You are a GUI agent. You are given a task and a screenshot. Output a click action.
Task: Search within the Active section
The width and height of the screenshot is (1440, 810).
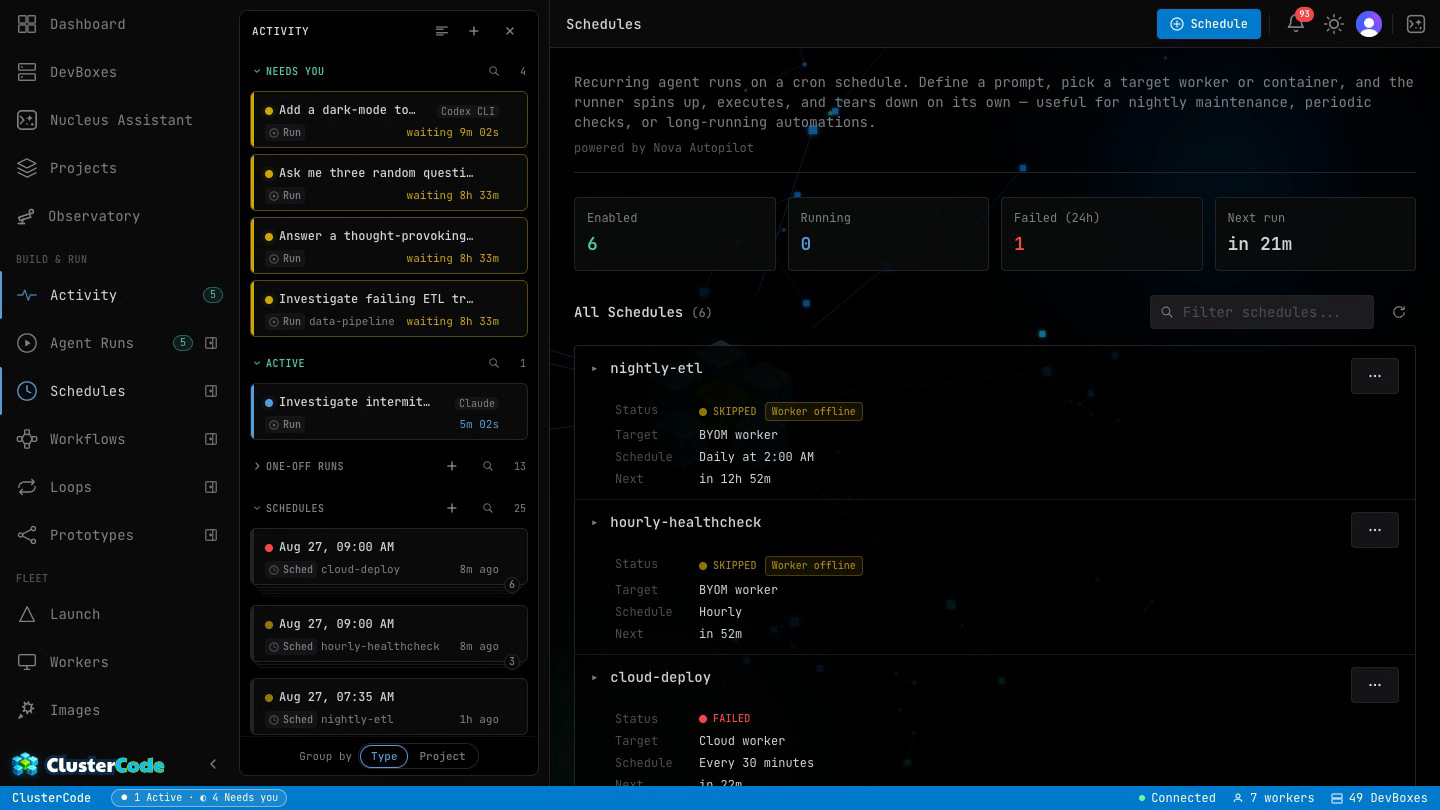(x=494, y=363)
